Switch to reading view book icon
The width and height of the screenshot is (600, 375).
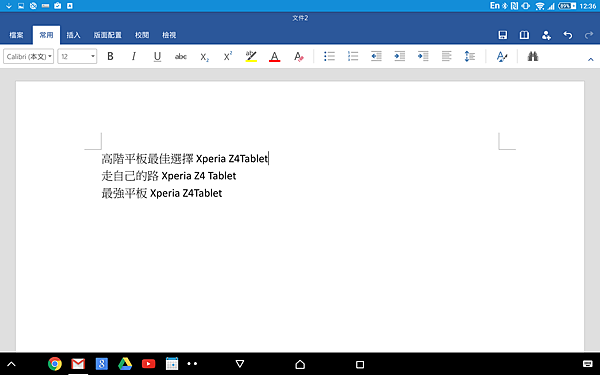(x=524, y=35)
